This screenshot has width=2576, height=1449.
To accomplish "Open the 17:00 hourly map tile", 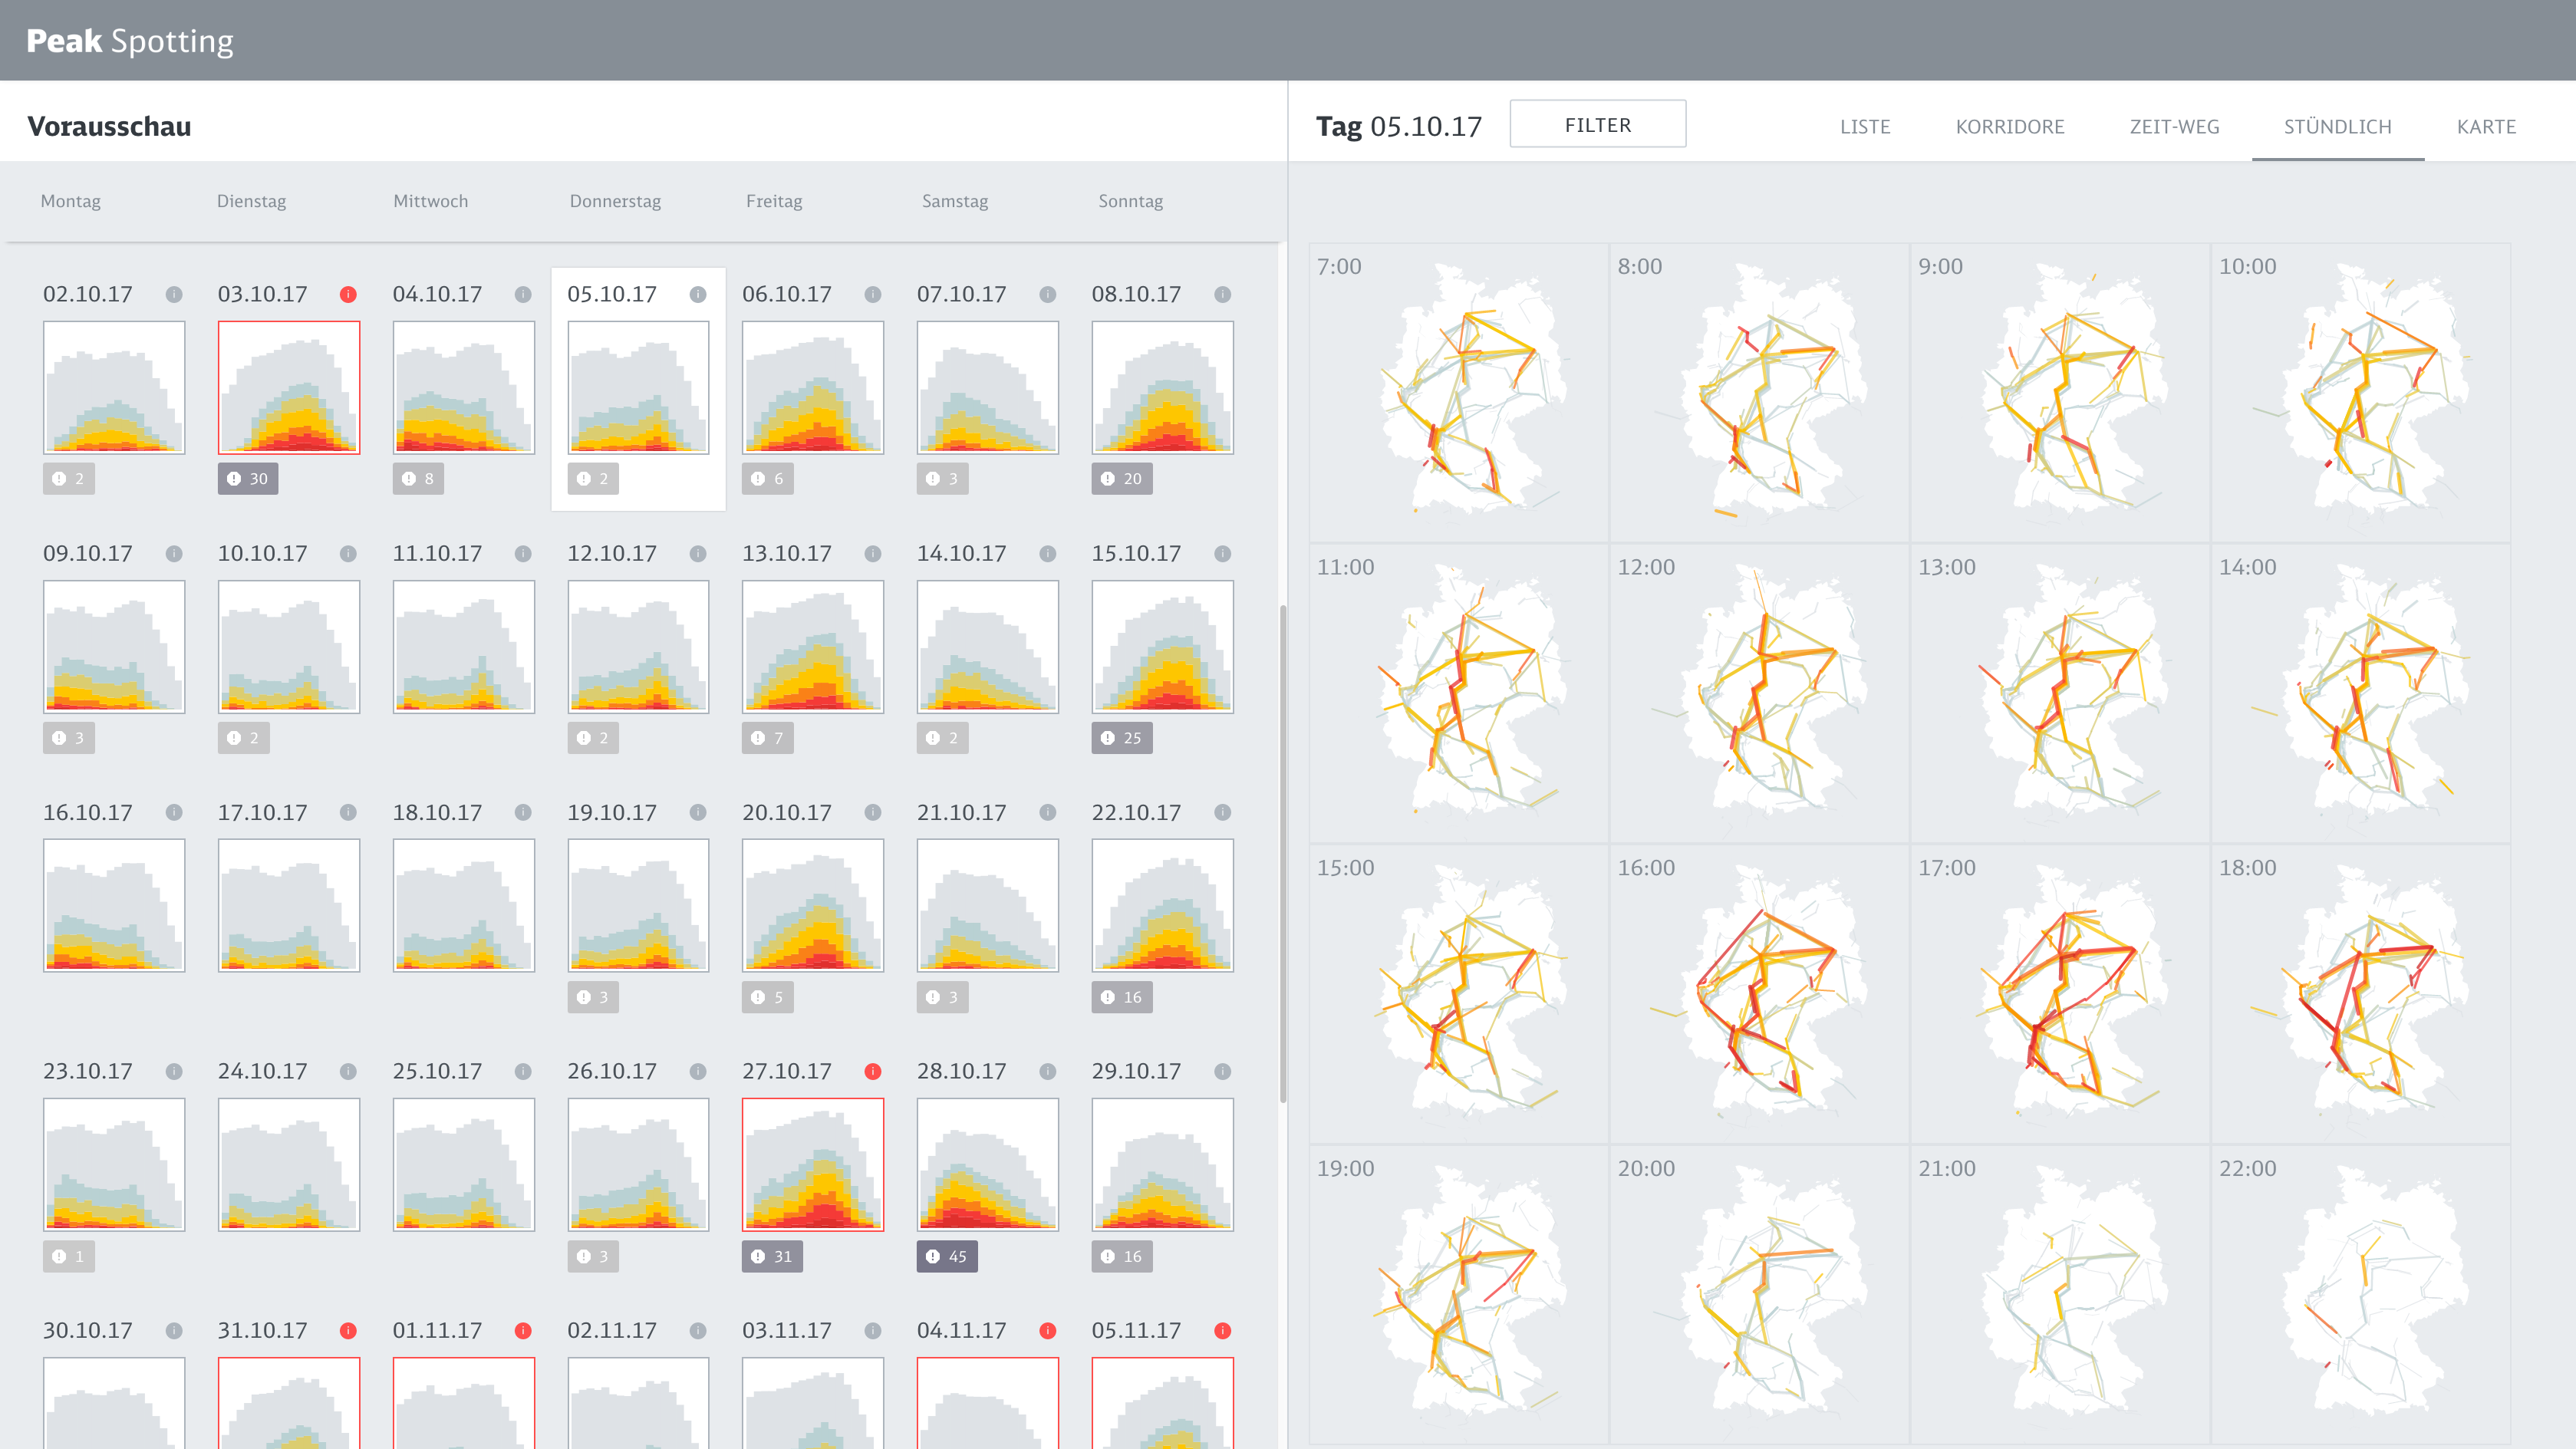I will tap(2059, 993).
